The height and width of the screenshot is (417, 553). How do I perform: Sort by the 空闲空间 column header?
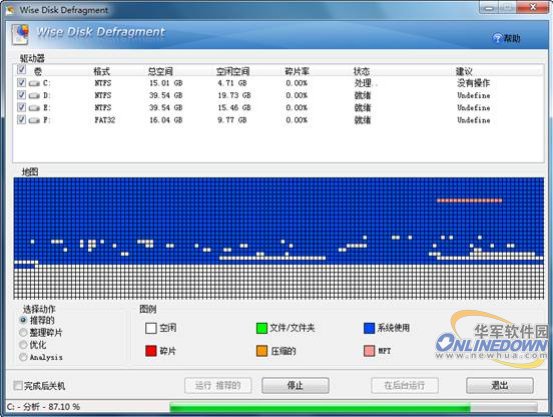pyautogui.click(x=233, y=71)
